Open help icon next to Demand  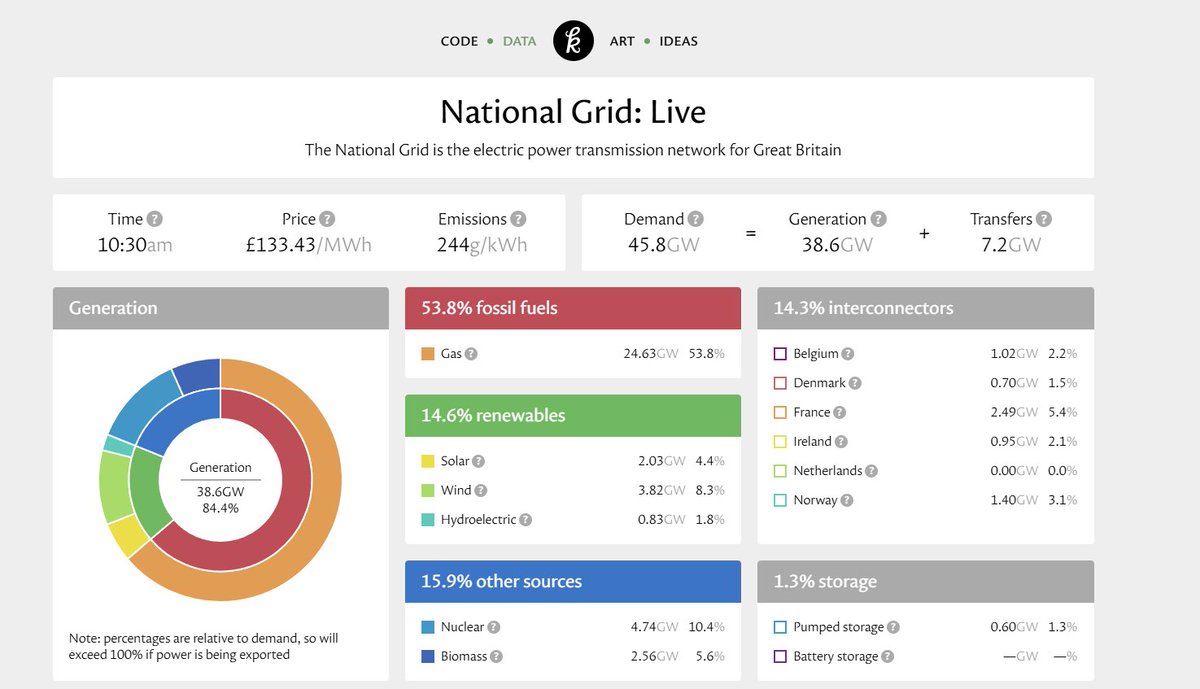[696, 219]
